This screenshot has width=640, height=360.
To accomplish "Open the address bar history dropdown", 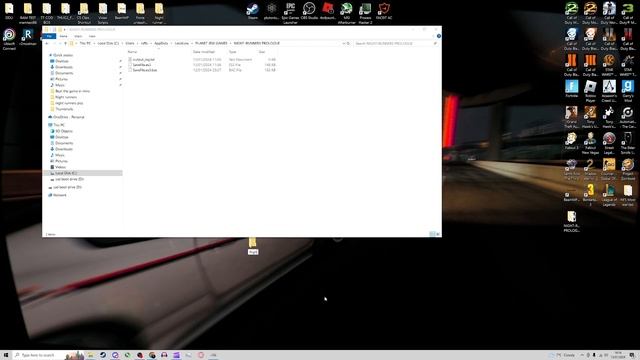I will pyautogui.click(x=344, y=43).
